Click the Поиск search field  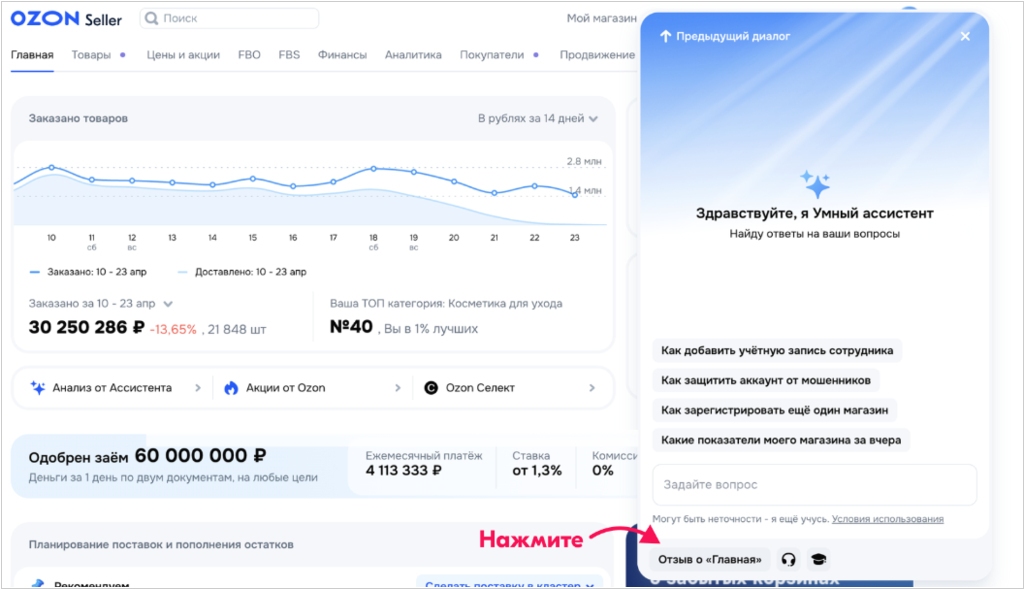[x=230, y=18]
